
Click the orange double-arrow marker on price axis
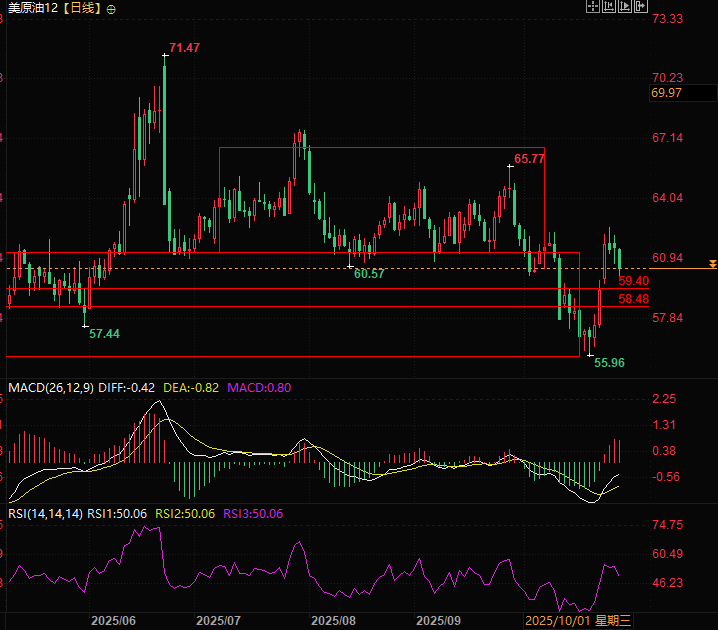coord(711,264)
